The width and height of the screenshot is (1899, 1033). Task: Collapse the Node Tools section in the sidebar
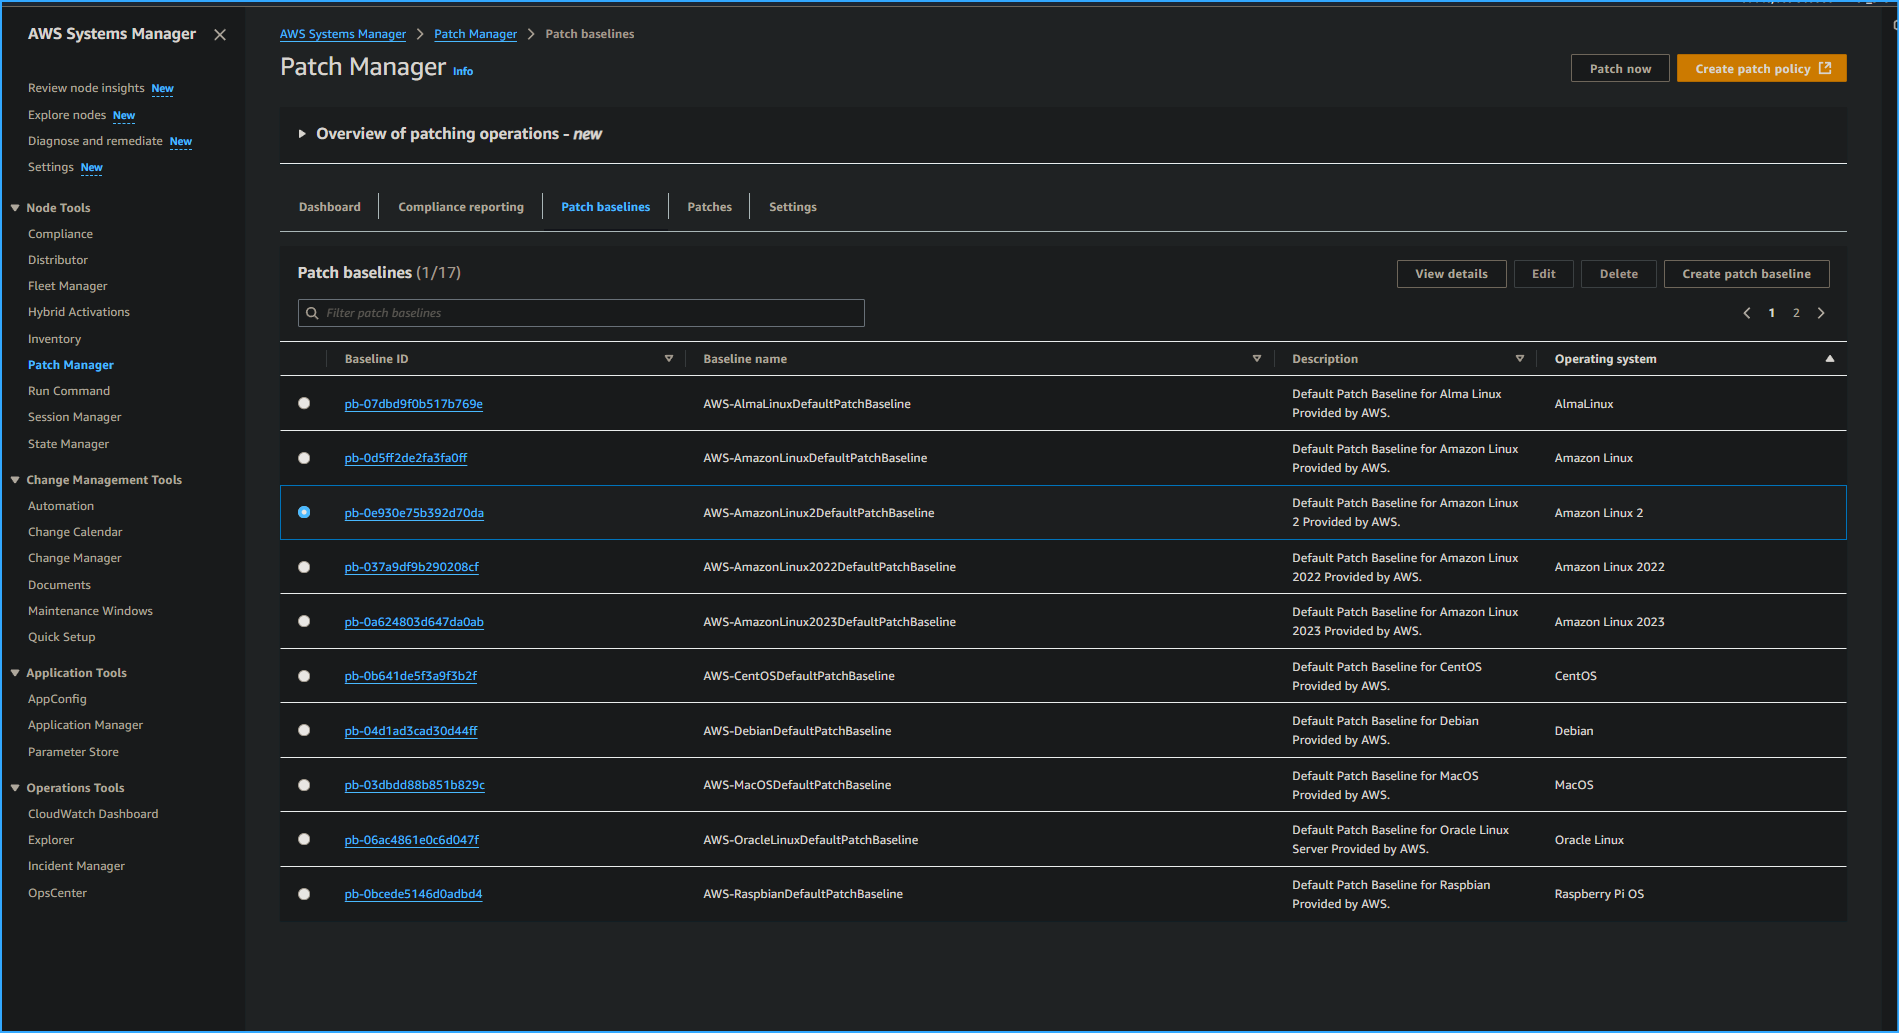tap(13, 207)
